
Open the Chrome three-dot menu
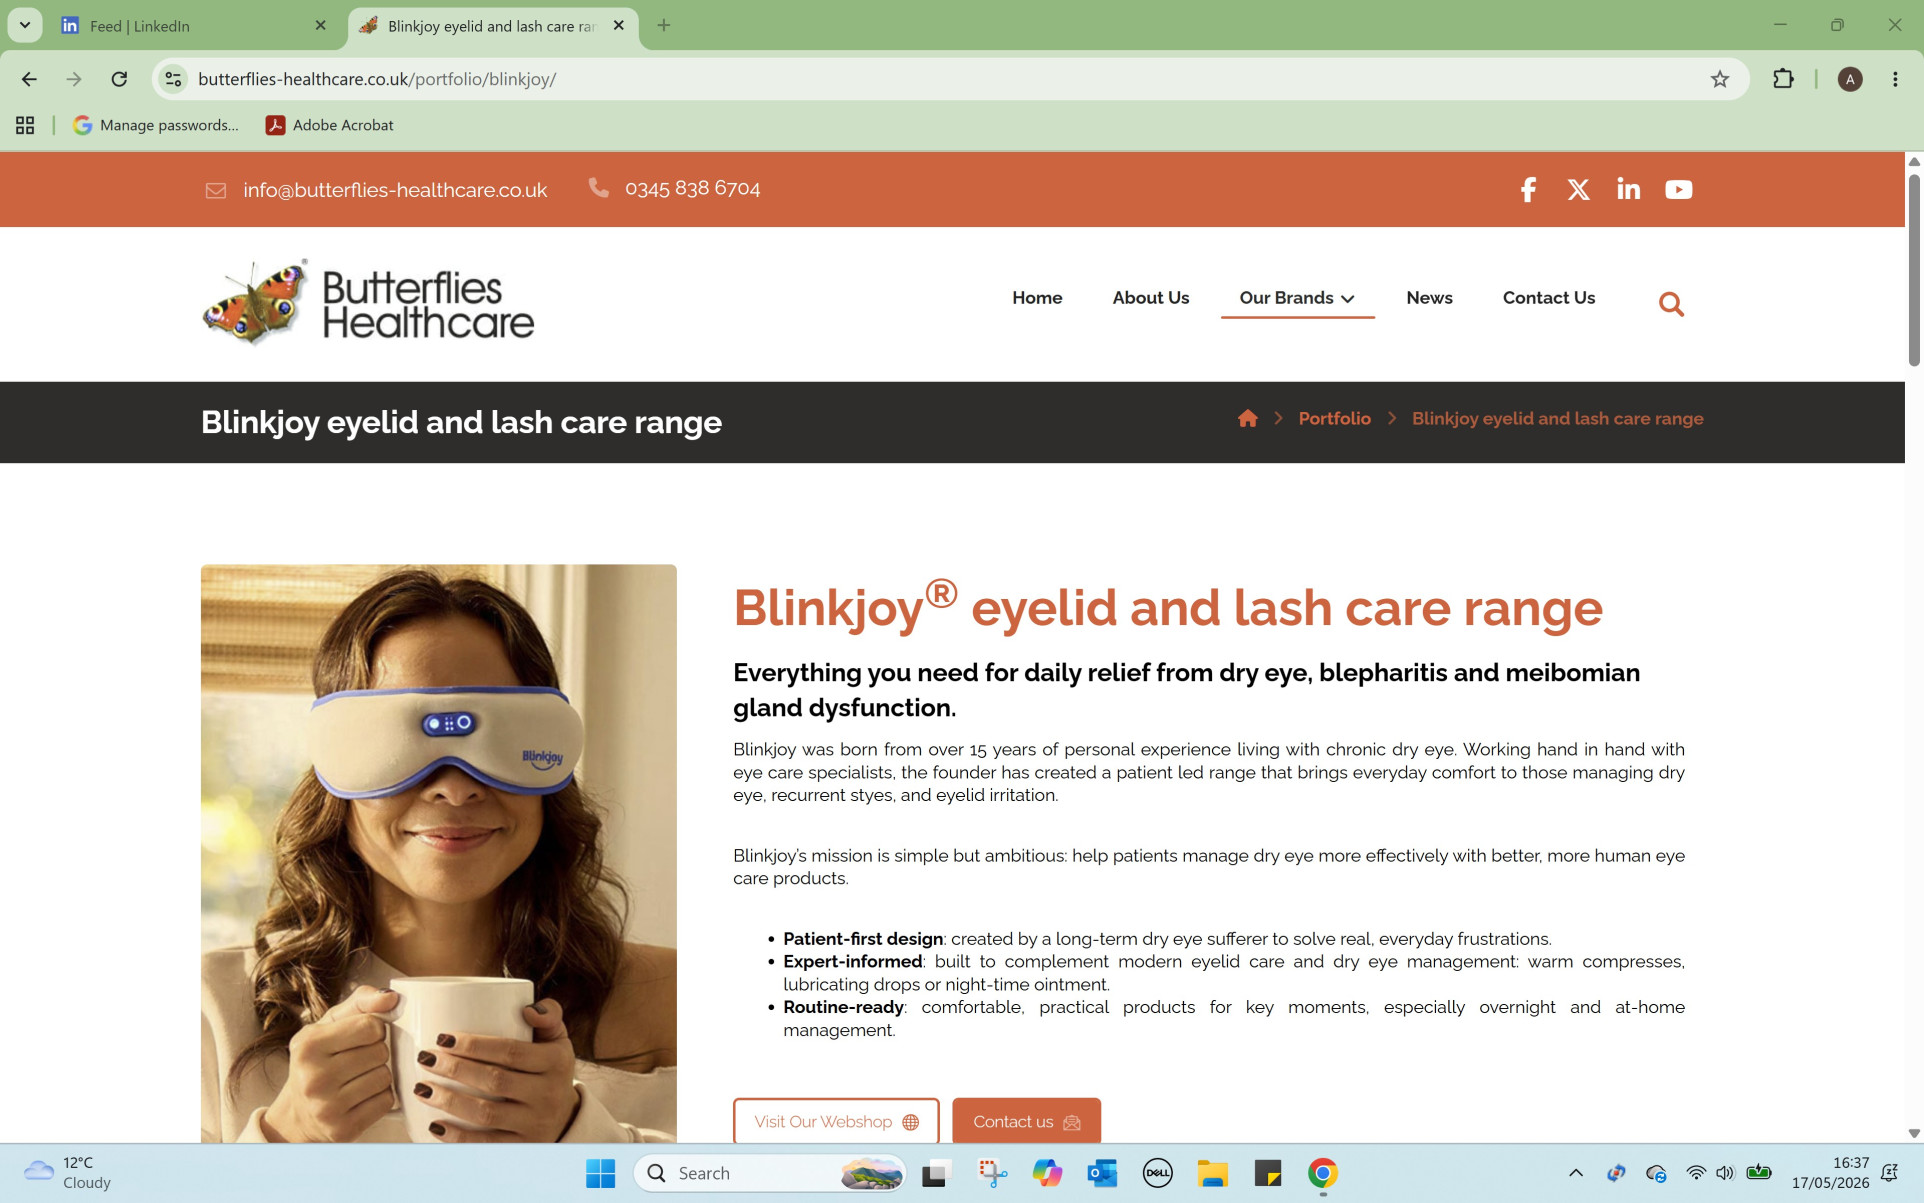pos(1895,79)
